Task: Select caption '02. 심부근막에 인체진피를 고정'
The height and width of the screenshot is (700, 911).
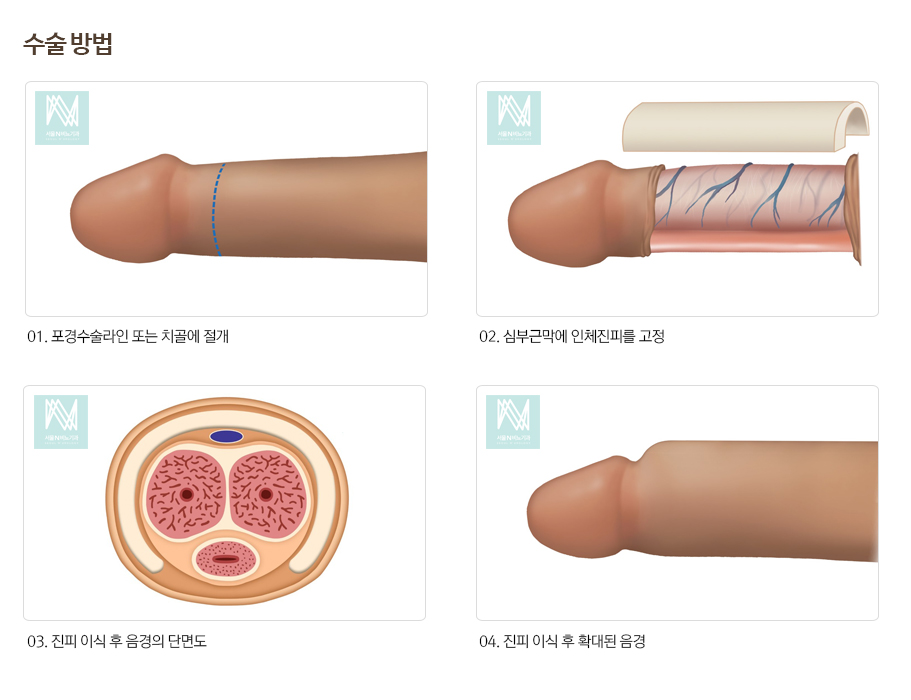Action: [572, 336]
